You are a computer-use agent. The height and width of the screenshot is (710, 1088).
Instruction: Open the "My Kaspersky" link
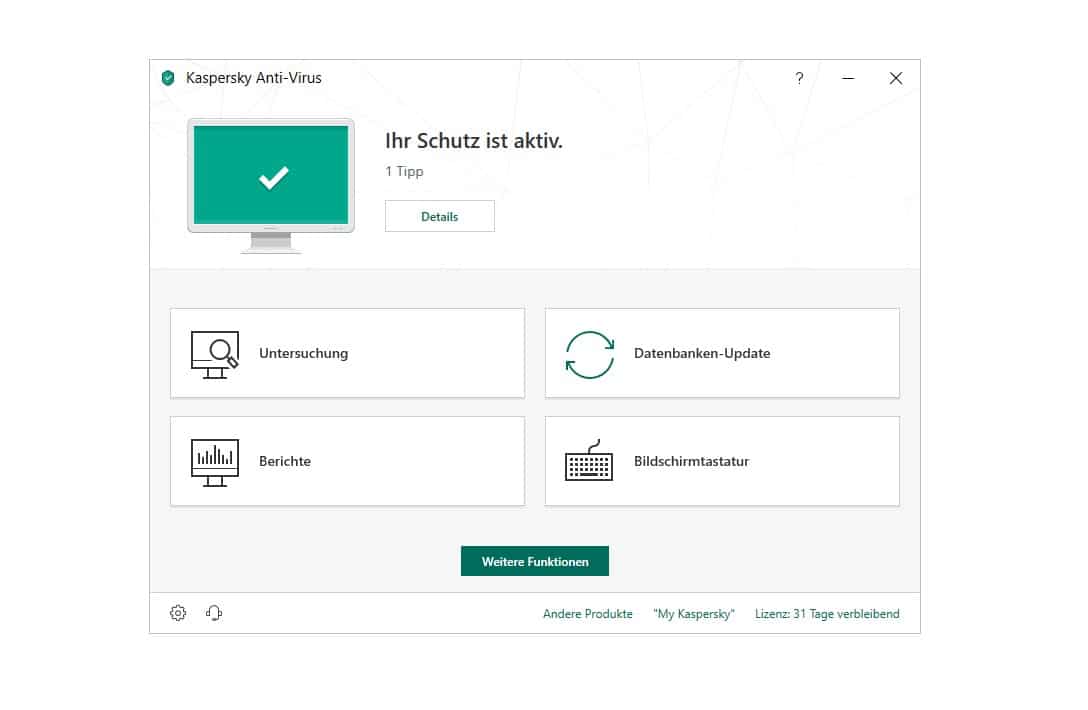[693, 614]
